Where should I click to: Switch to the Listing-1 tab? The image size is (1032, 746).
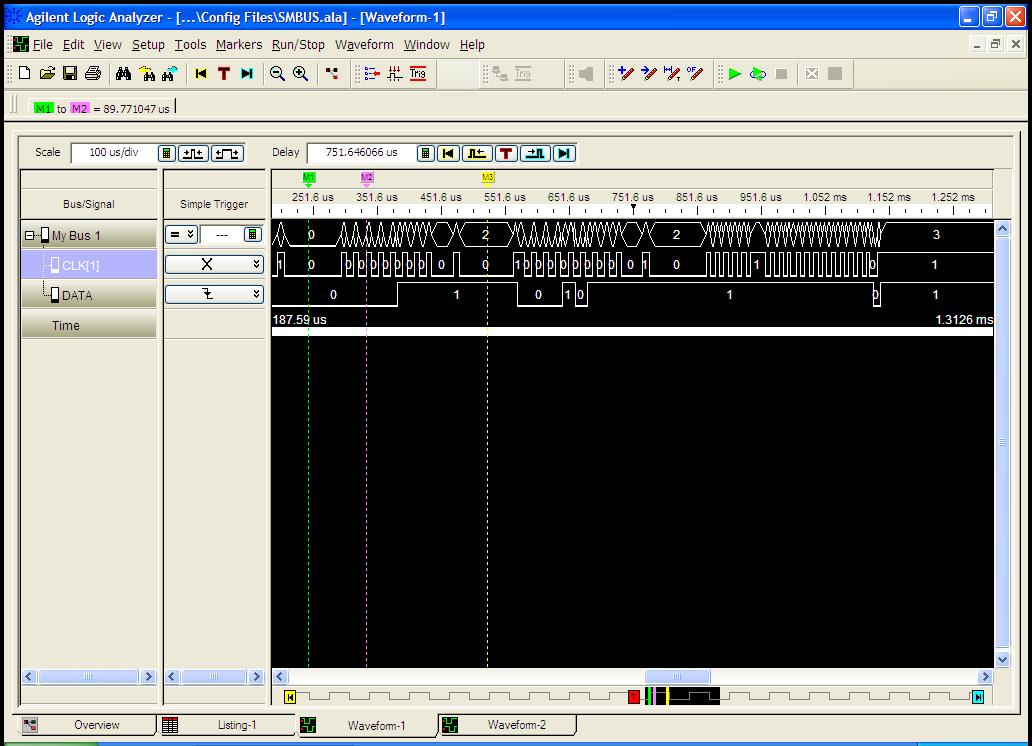pyautogui.click(x=236, y=725)
